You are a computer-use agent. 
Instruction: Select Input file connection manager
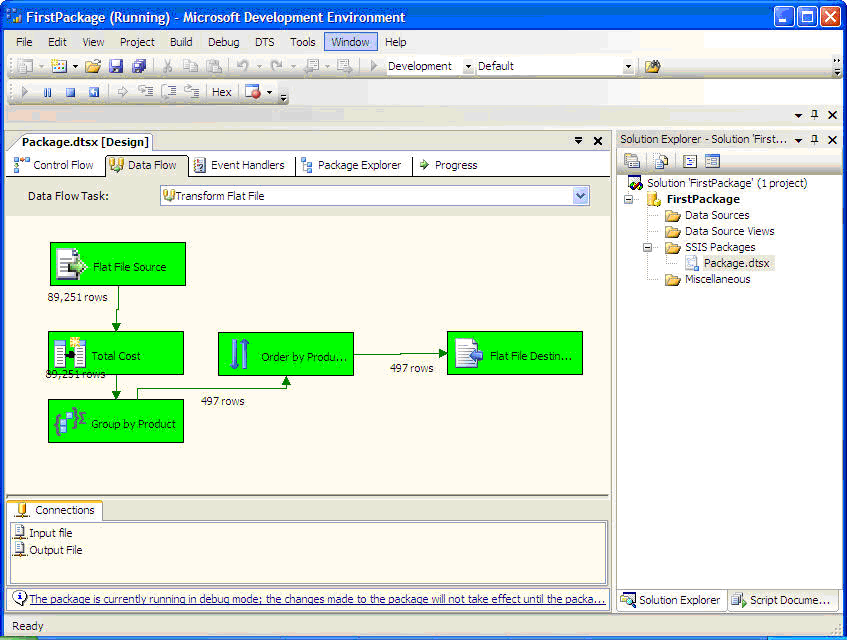(x=50, y=533)
